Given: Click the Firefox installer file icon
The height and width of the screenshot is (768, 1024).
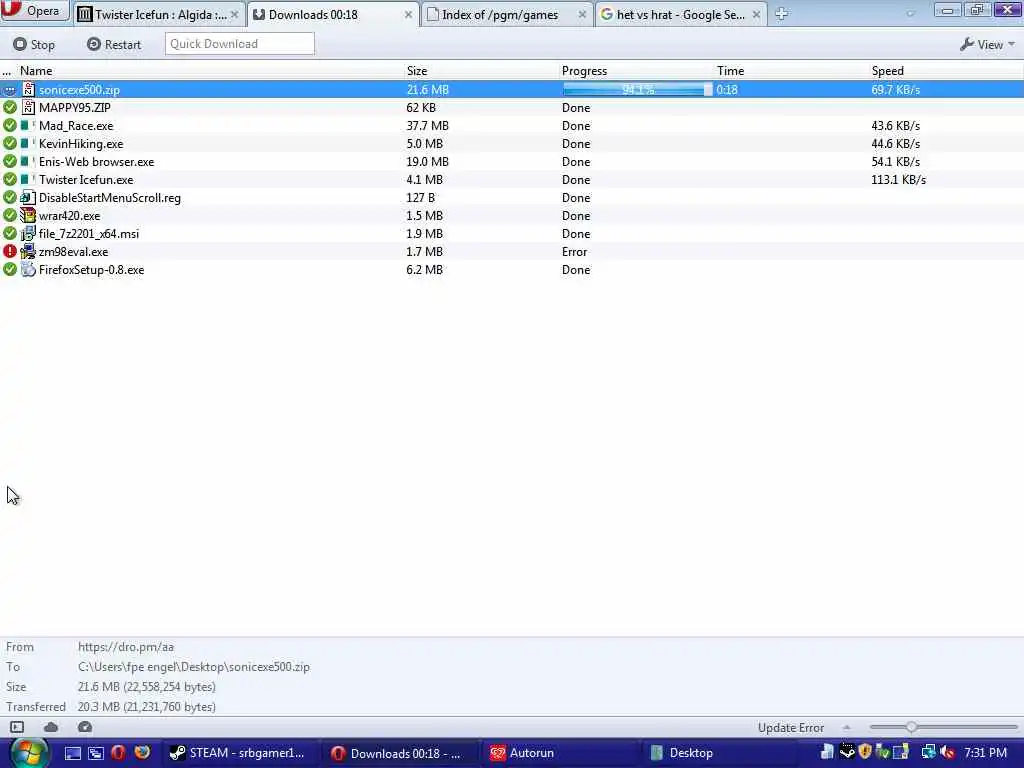Looking at the screenshot, I should pyautogui.click(x=28, y=269).
